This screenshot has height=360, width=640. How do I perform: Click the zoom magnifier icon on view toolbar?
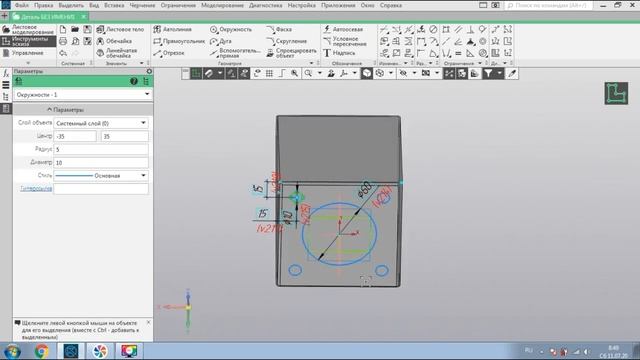(308, 73)
